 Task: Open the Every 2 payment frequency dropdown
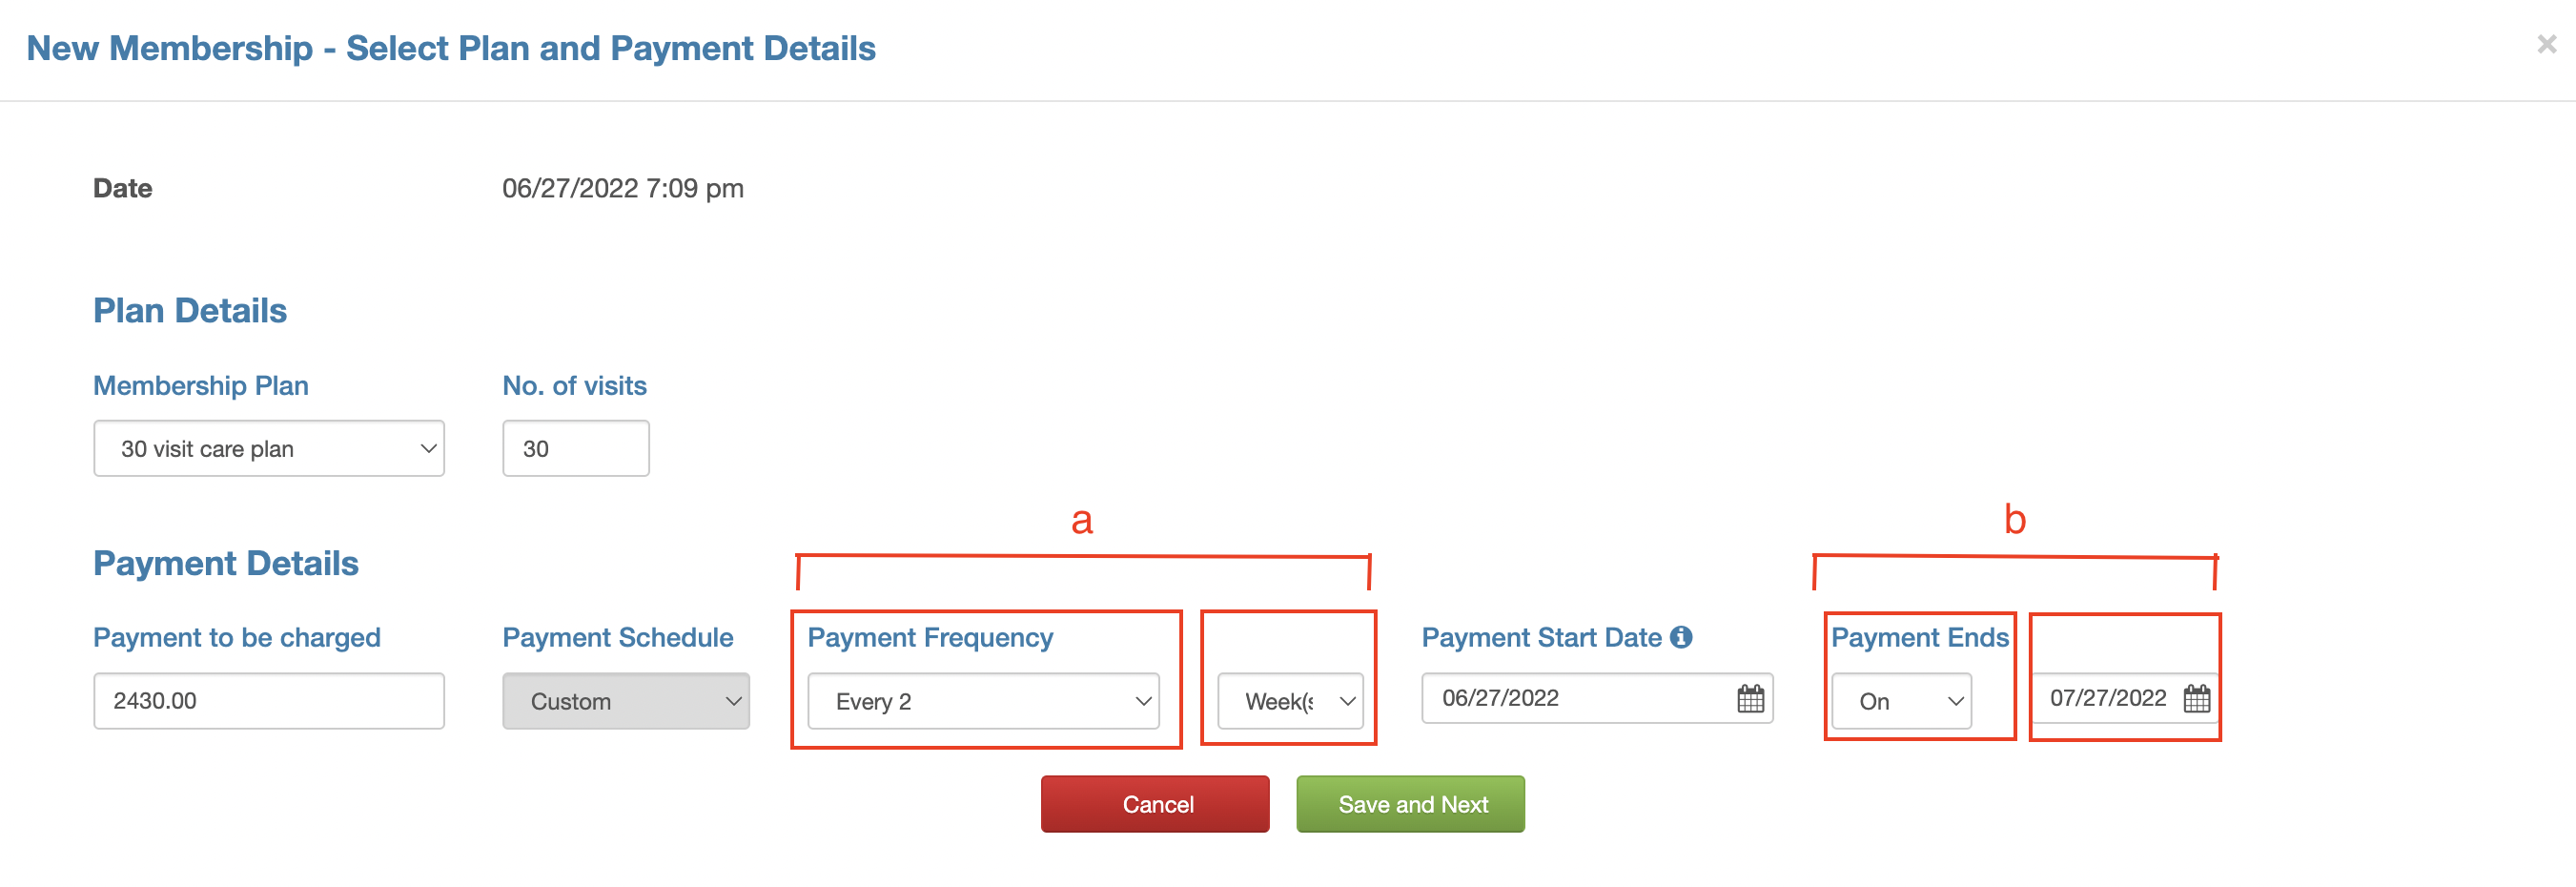click(x=983, y=701)
